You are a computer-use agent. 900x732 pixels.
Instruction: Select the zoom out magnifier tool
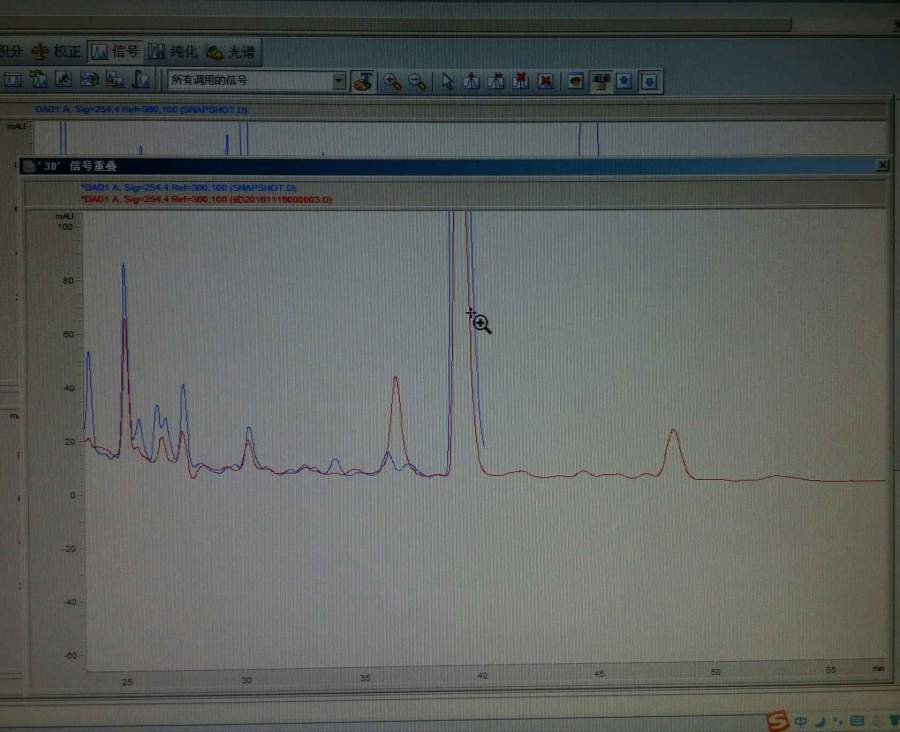pos(417,82)
